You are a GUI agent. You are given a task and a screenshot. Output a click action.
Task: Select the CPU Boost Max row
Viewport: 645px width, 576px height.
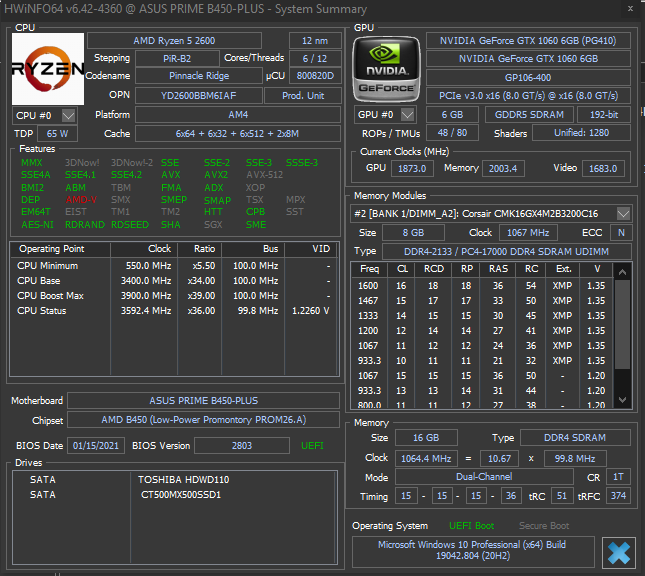click(174, 296)
